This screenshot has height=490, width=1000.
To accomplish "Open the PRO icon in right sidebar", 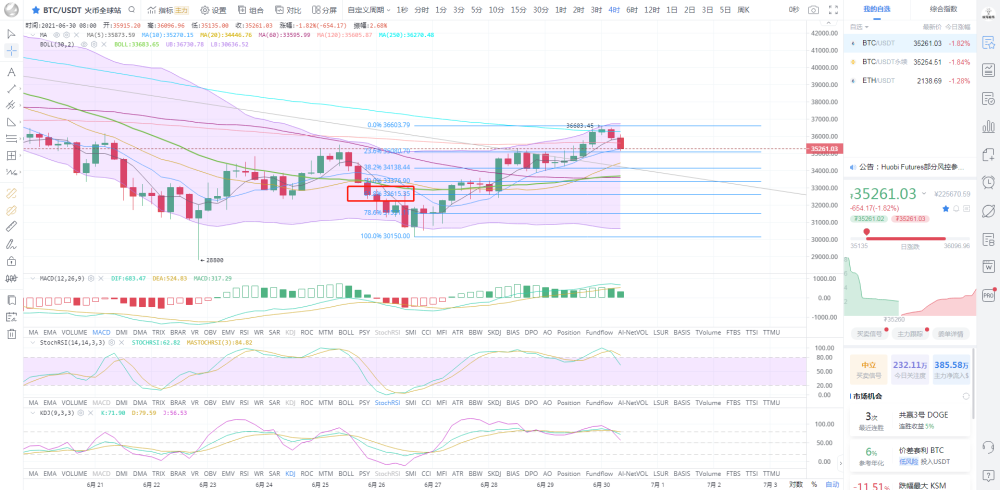I will pyautogui.click(x=989, y=296).
